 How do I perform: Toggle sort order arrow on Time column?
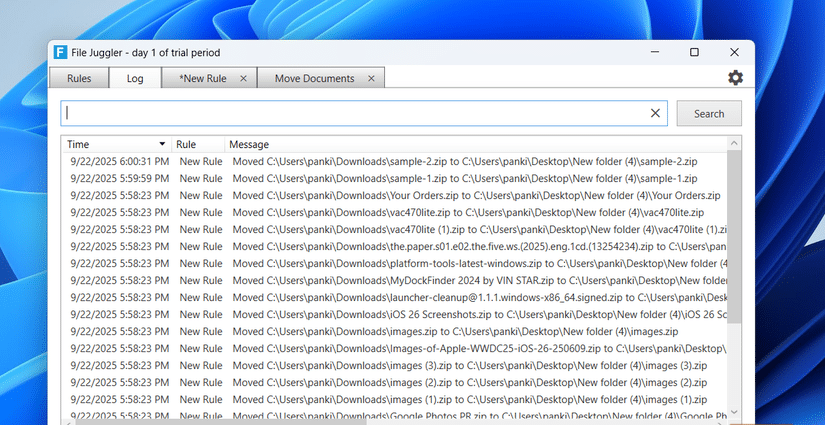click(x=162, y=144)
